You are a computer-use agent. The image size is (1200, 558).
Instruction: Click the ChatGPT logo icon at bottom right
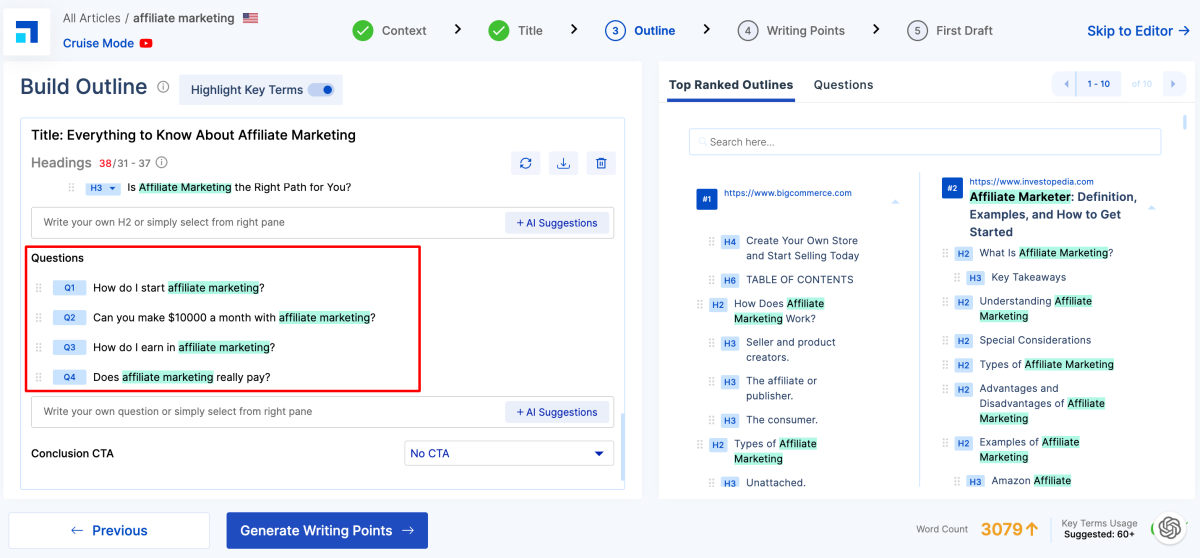[x=1169, y=528]
